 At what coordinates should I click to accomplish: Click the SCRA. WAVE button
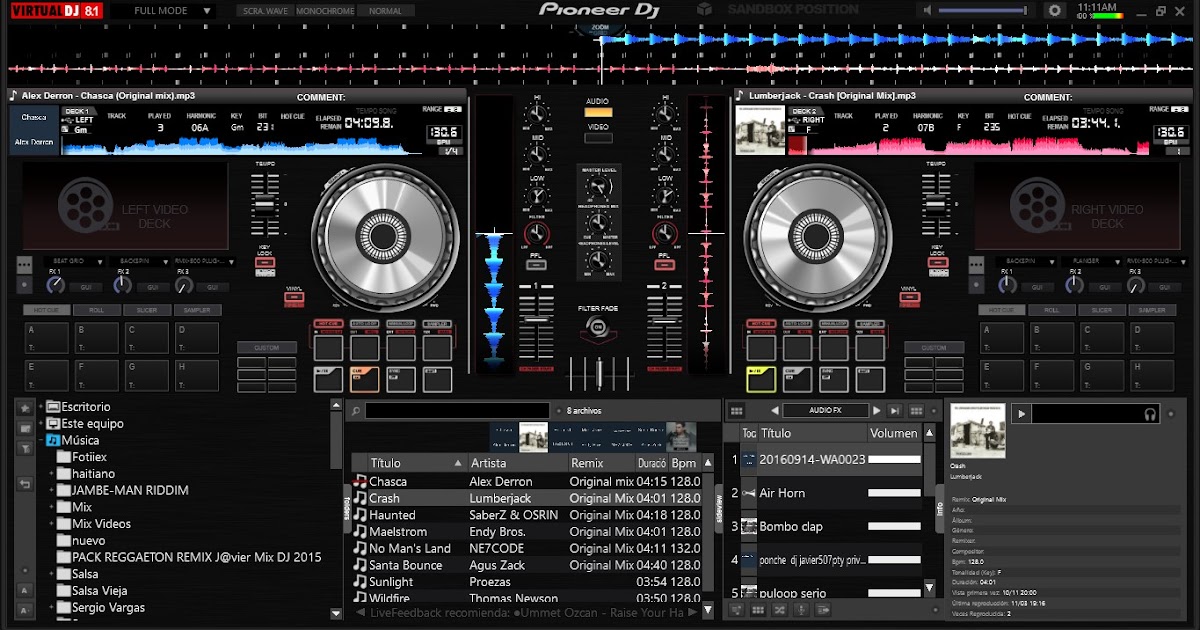[x=266, y=11]
